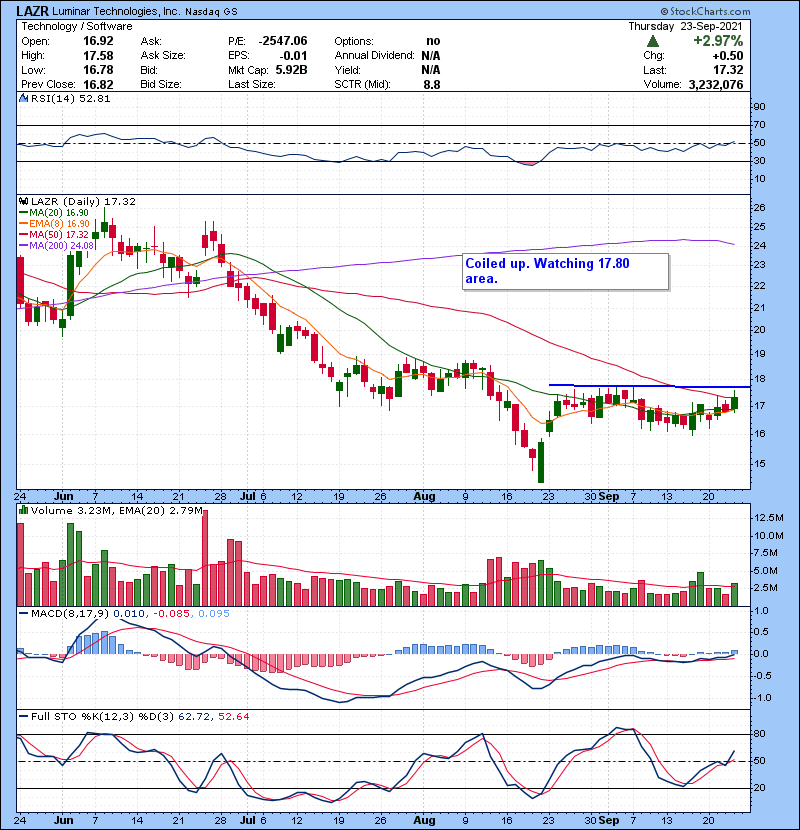Viewport: 800px width, 830px height.
Task: Click the tallest red volume bar in late June
Action: point(205,558)
